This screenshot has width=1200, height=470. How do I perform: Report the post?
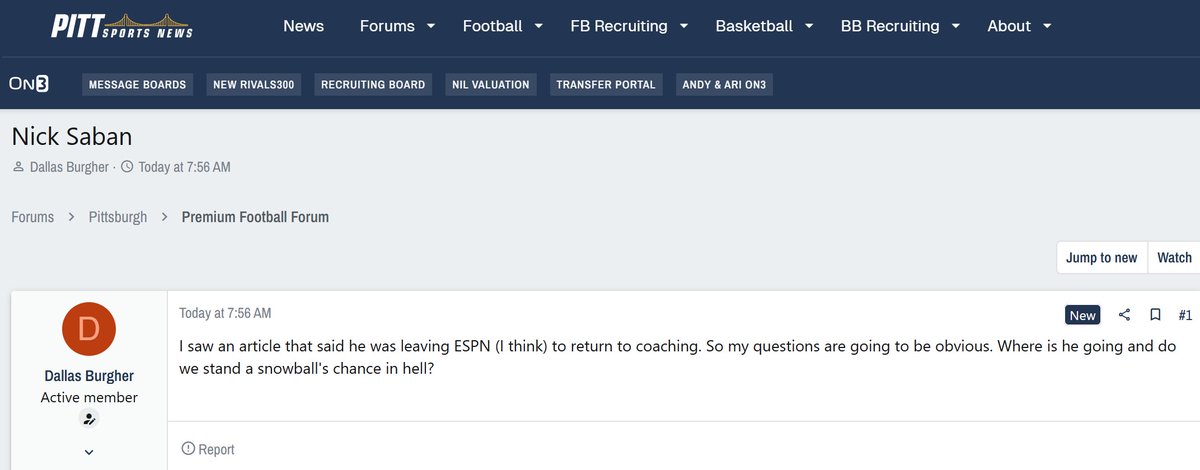click(208, 449)
